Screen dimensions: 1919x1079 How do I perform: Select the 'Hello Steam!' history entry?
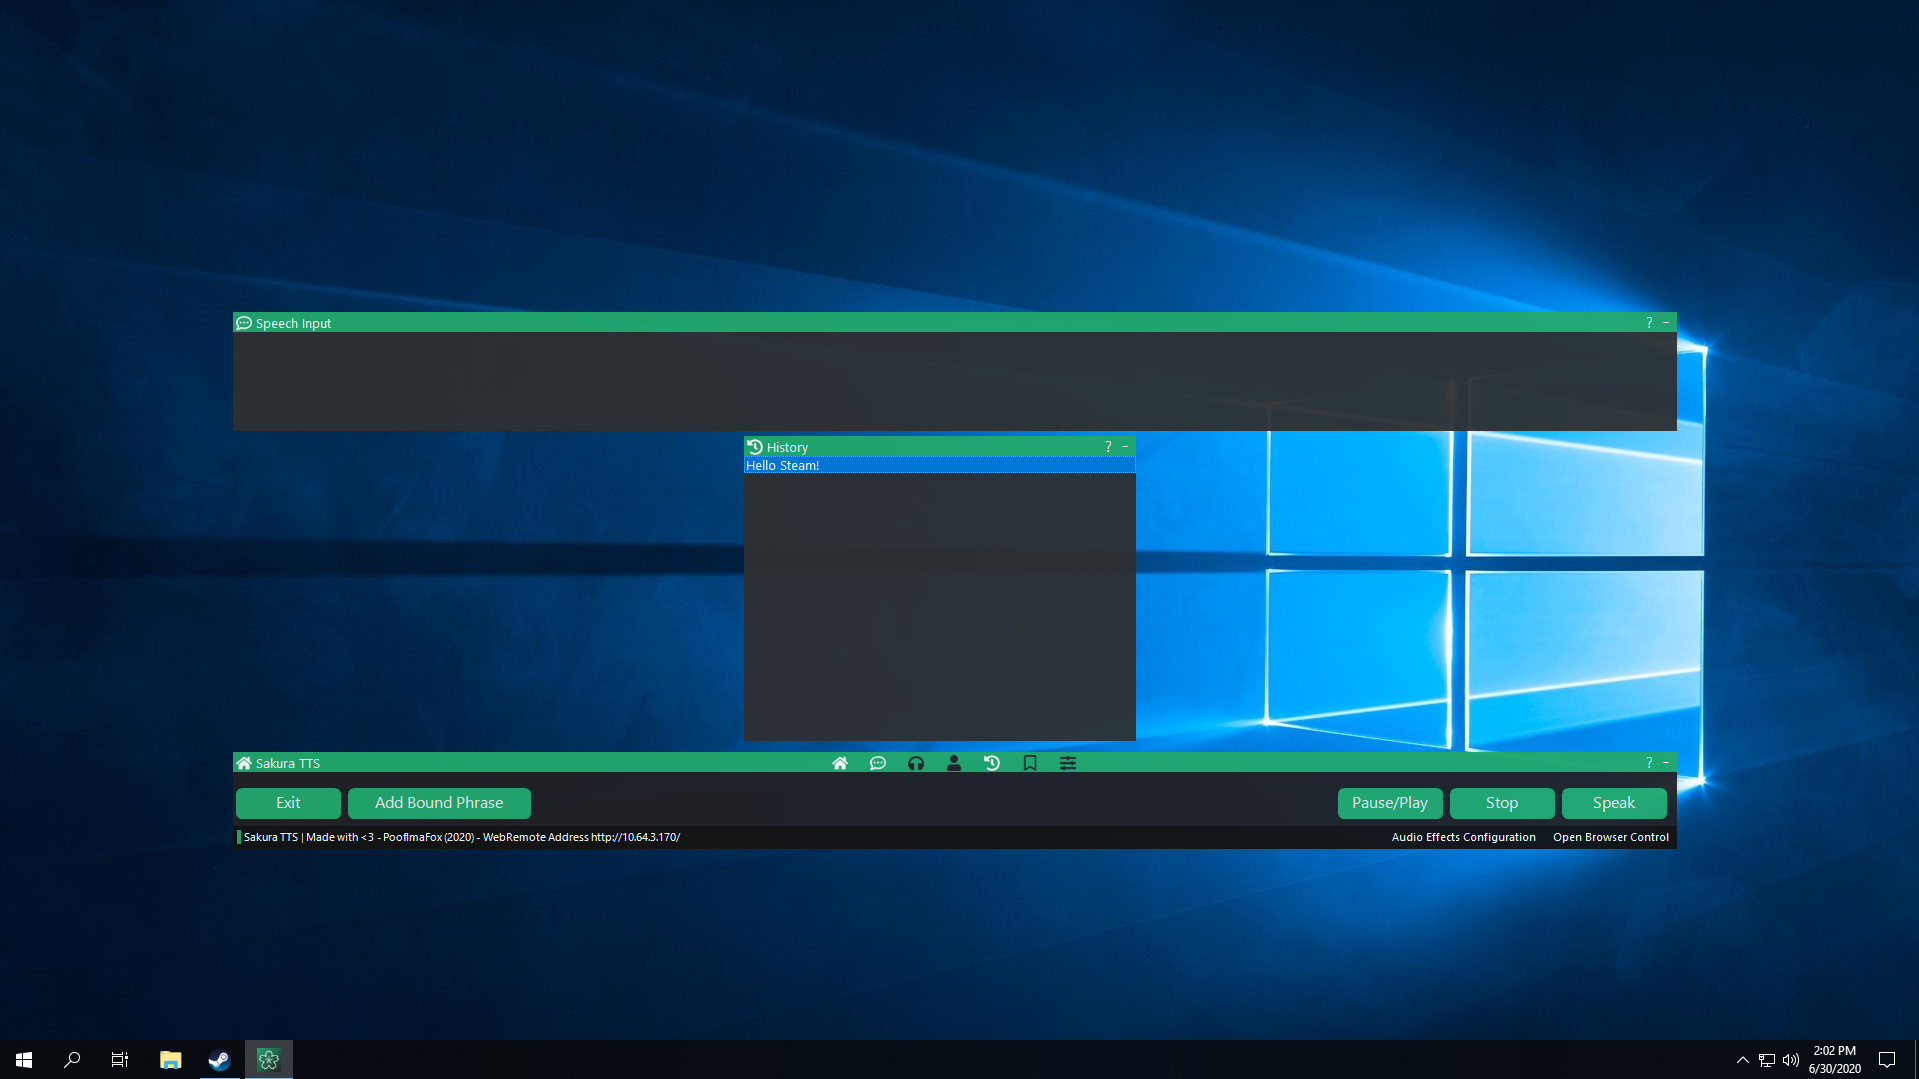[938, 466]
